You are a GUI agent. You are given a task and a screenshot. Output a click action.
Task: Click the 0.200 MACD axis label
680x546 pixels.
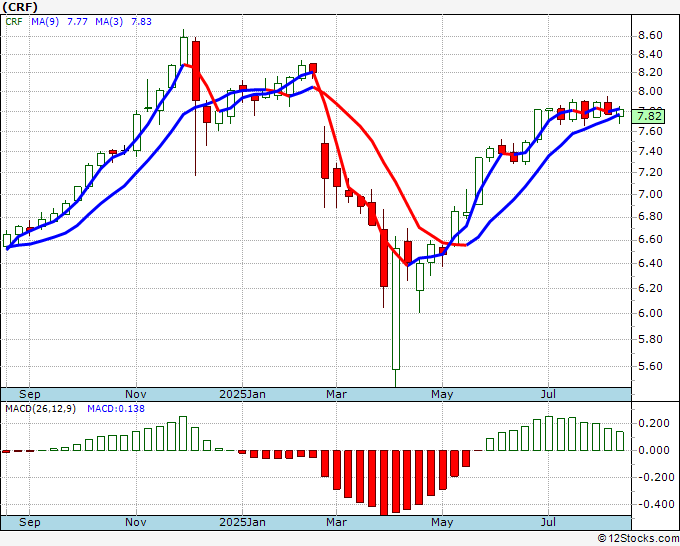click(x=654, y=424)
